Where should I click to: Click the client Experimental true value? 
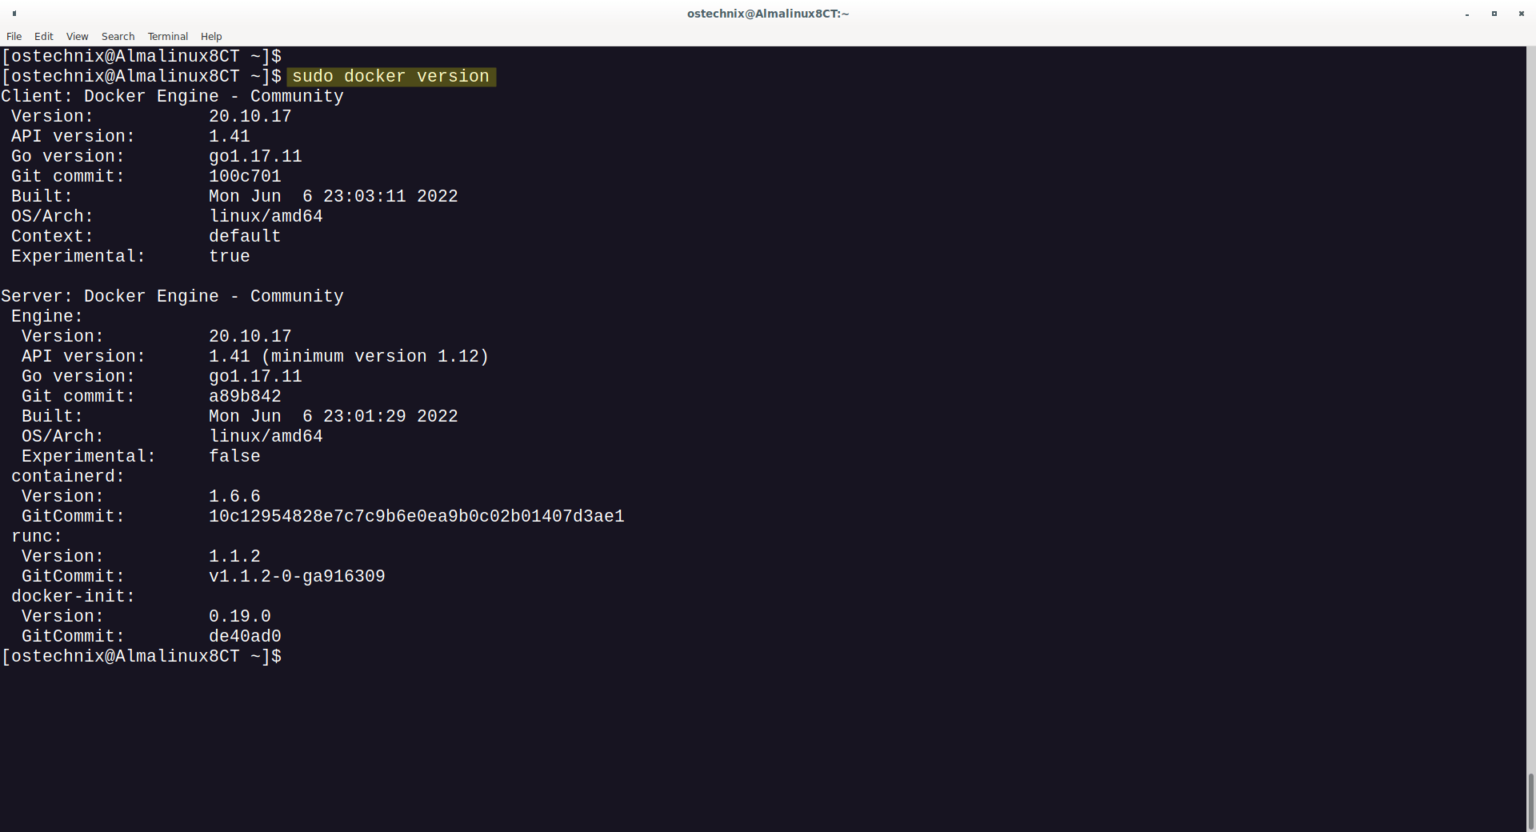pyautogui.click(x=229, y=256)
